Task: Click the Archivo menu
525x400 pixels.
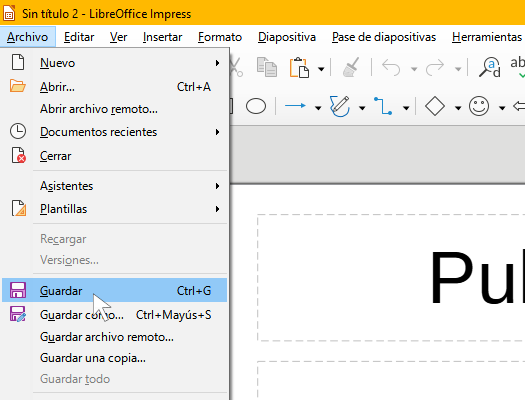Action: tap(28, 37)
